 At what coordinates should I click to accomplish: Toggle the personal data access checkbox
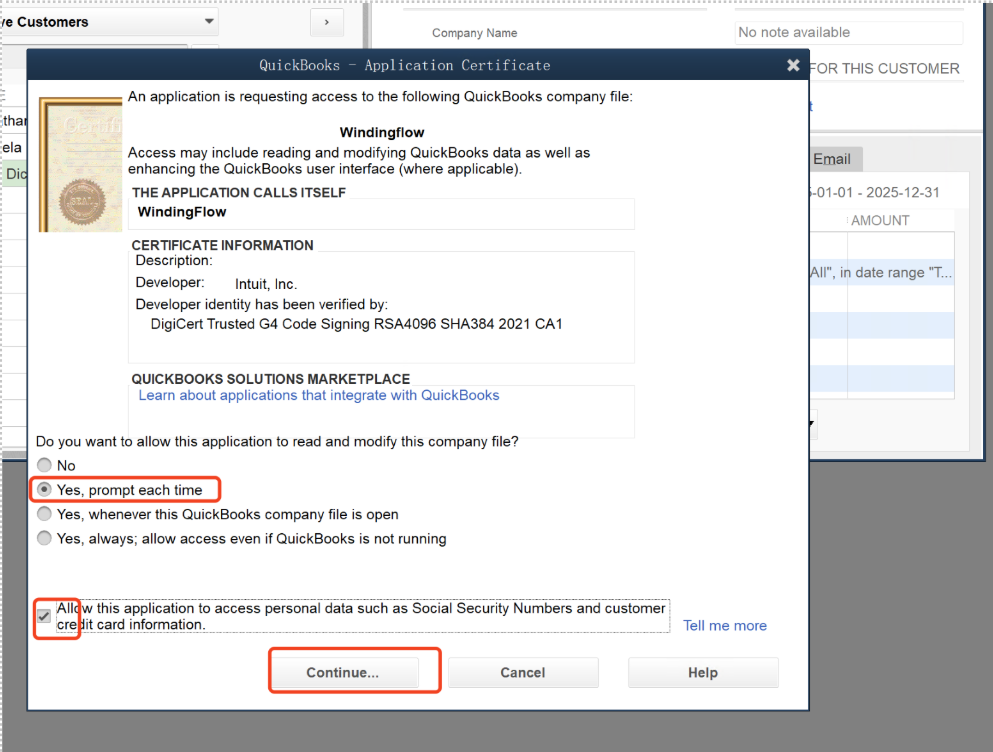[44, 616]
